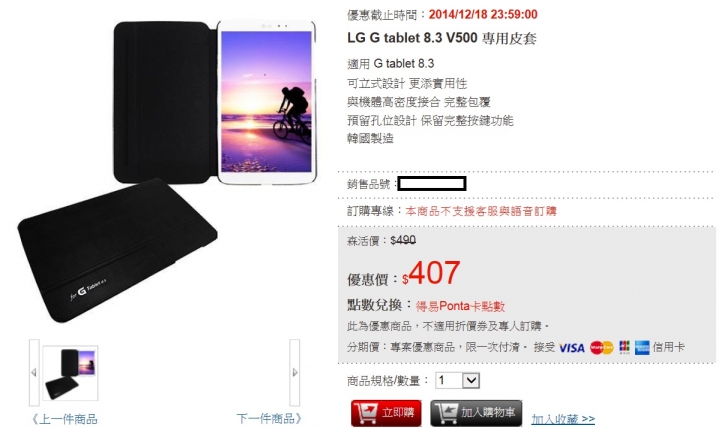The image size is (721, 428).
Task: Click the JCB card logo
Action: coord(624,347)
